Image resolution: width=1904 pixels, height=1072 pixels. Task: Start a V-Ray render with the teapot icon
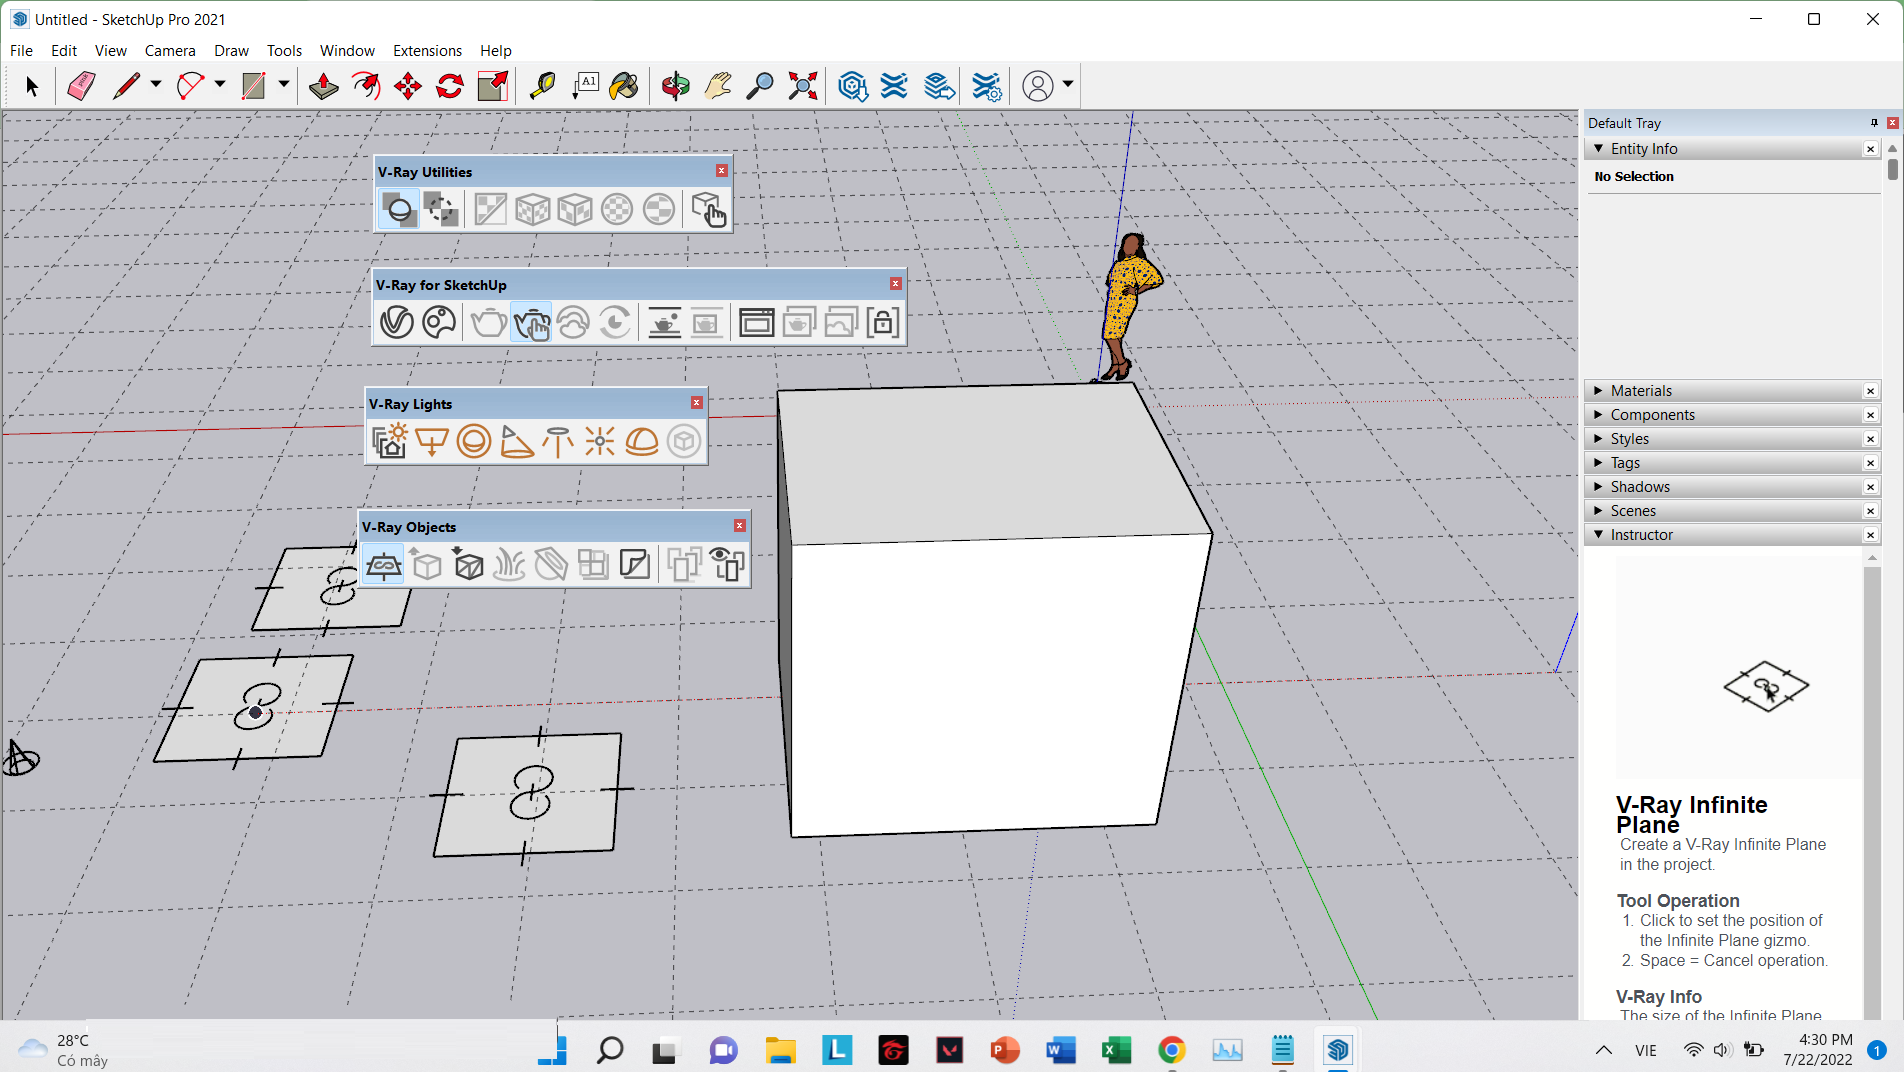pyautogui.click(x=487, y=322)
